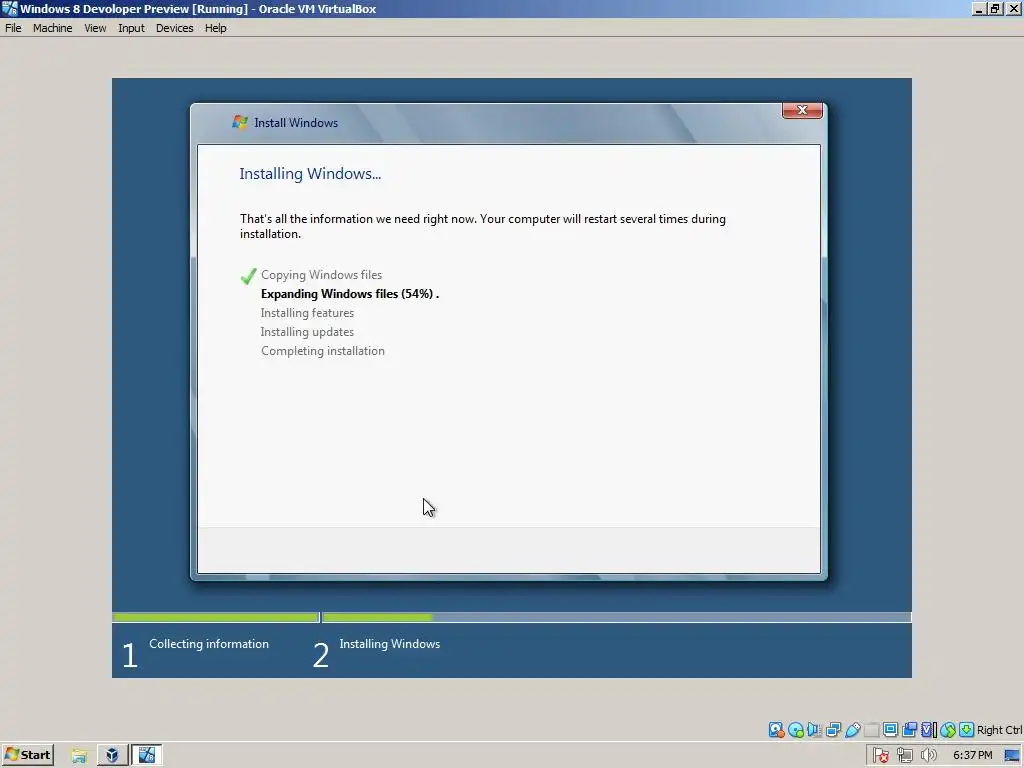Open the host Start menu
Image resolution: width=1024 pixels, height=768 pixels.
click(x=27, y=755)
